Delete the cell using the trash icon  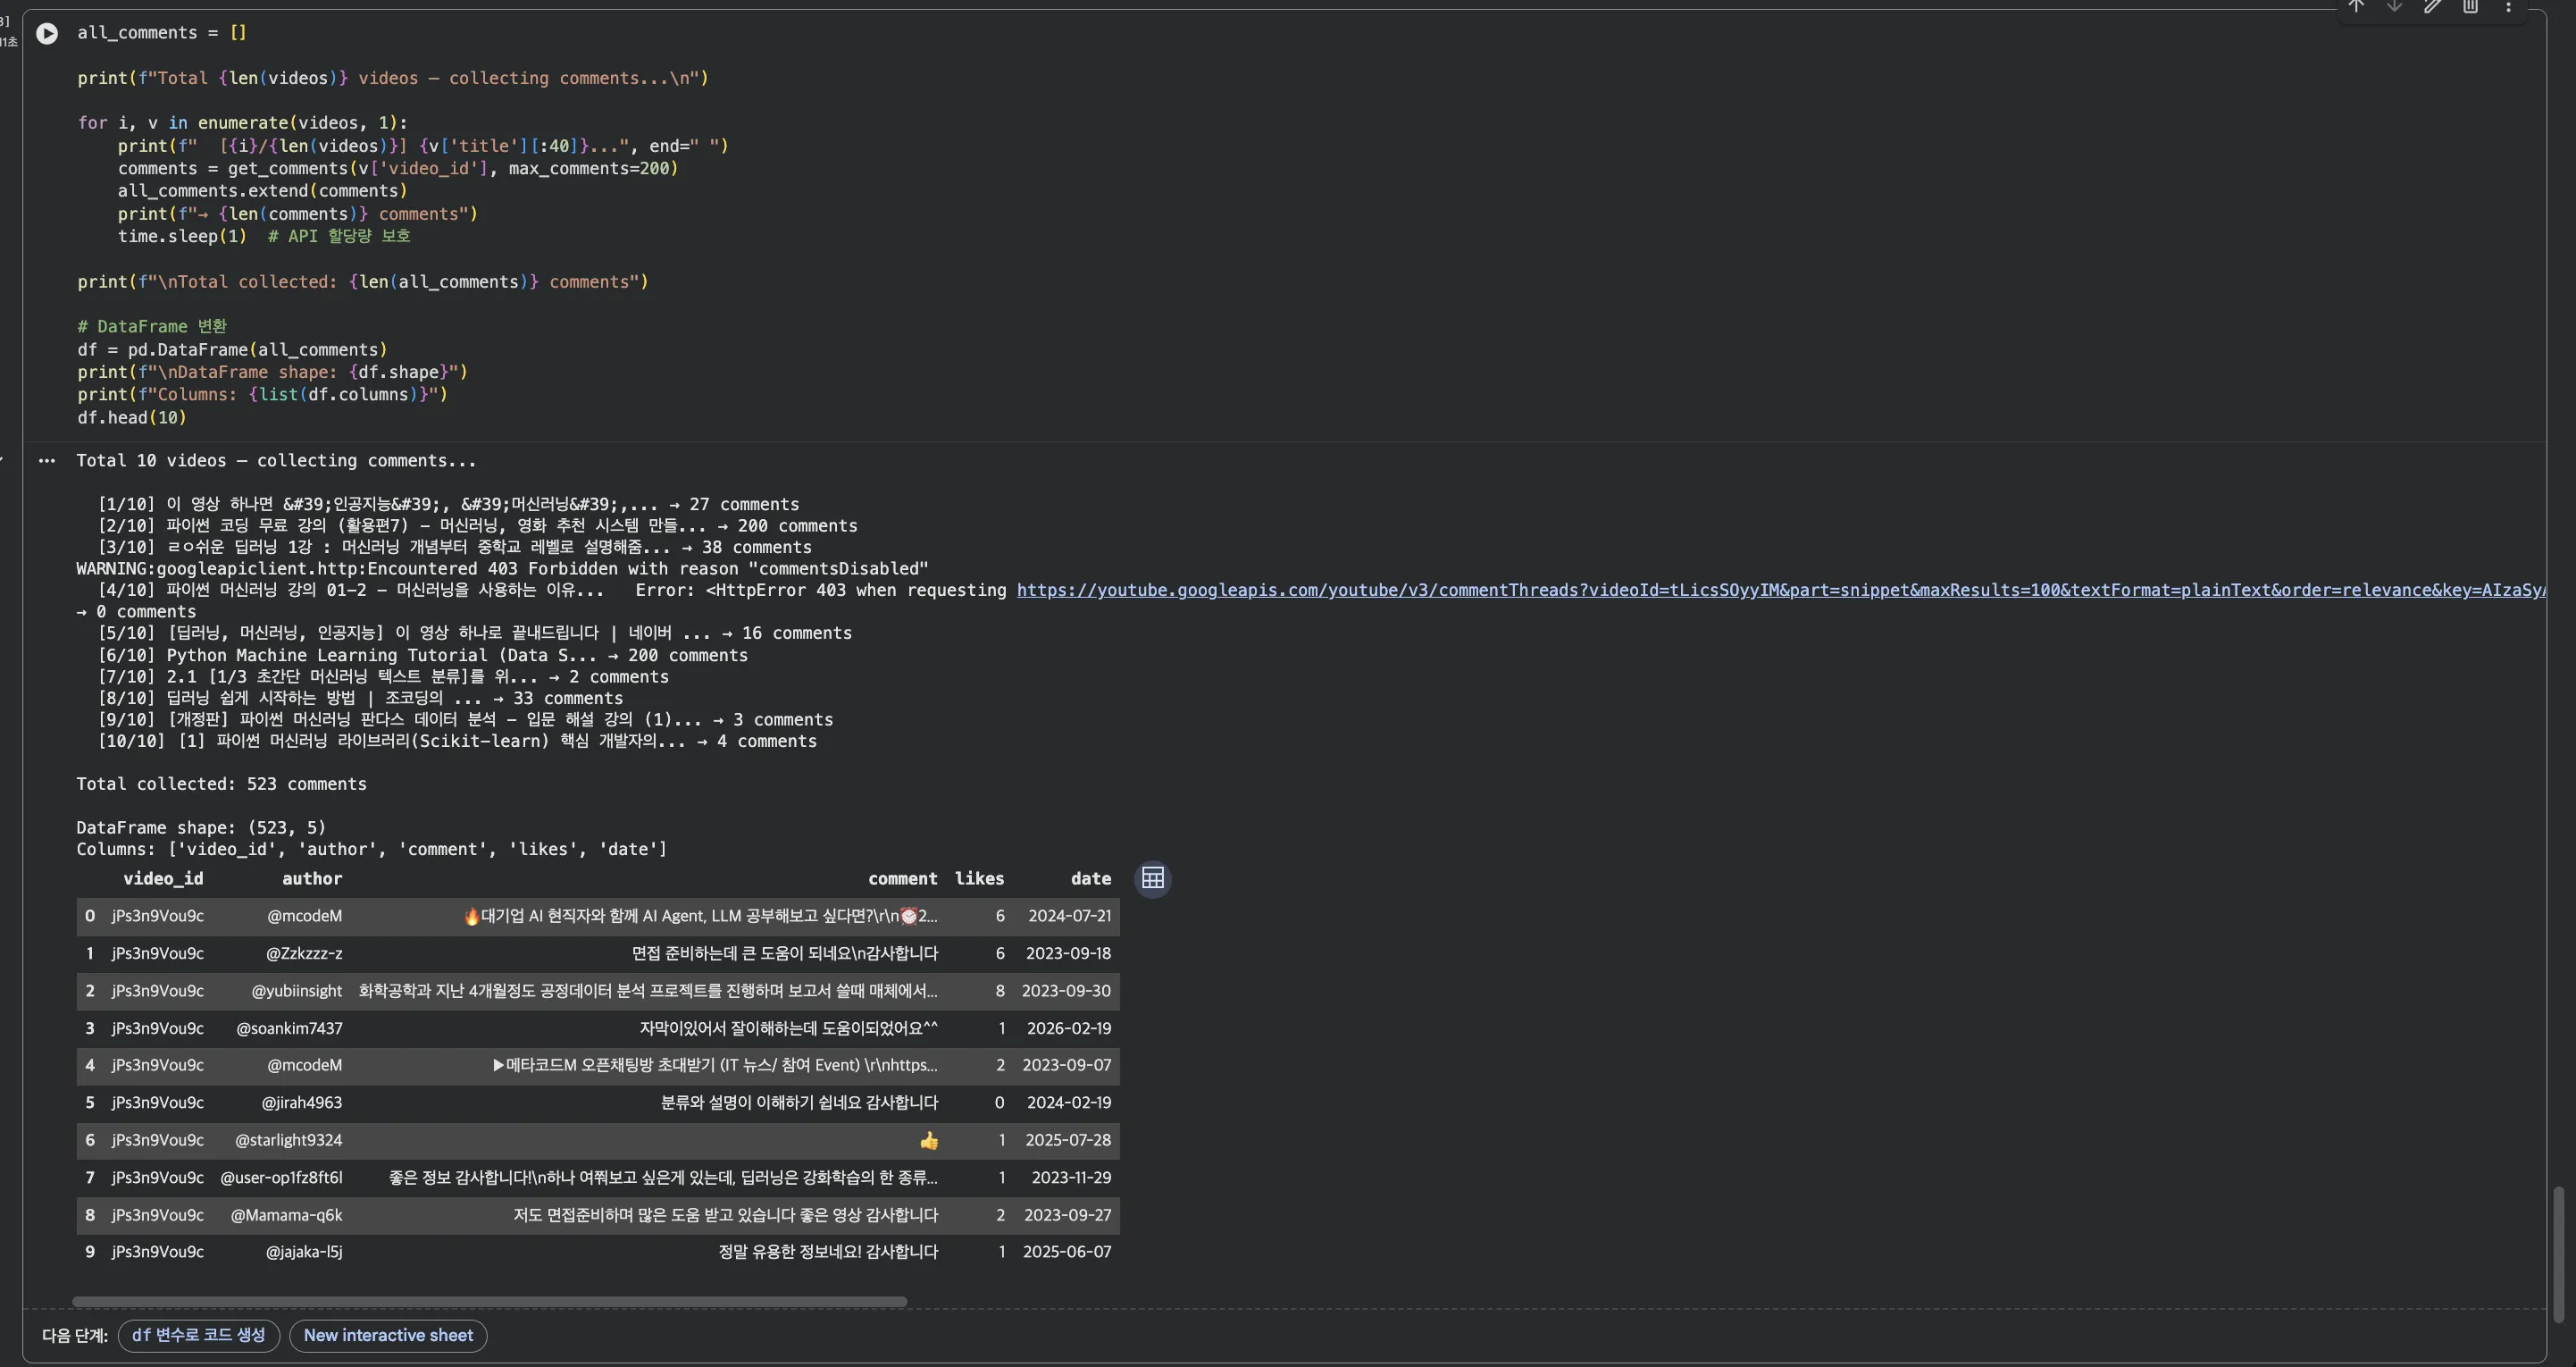2470,6
